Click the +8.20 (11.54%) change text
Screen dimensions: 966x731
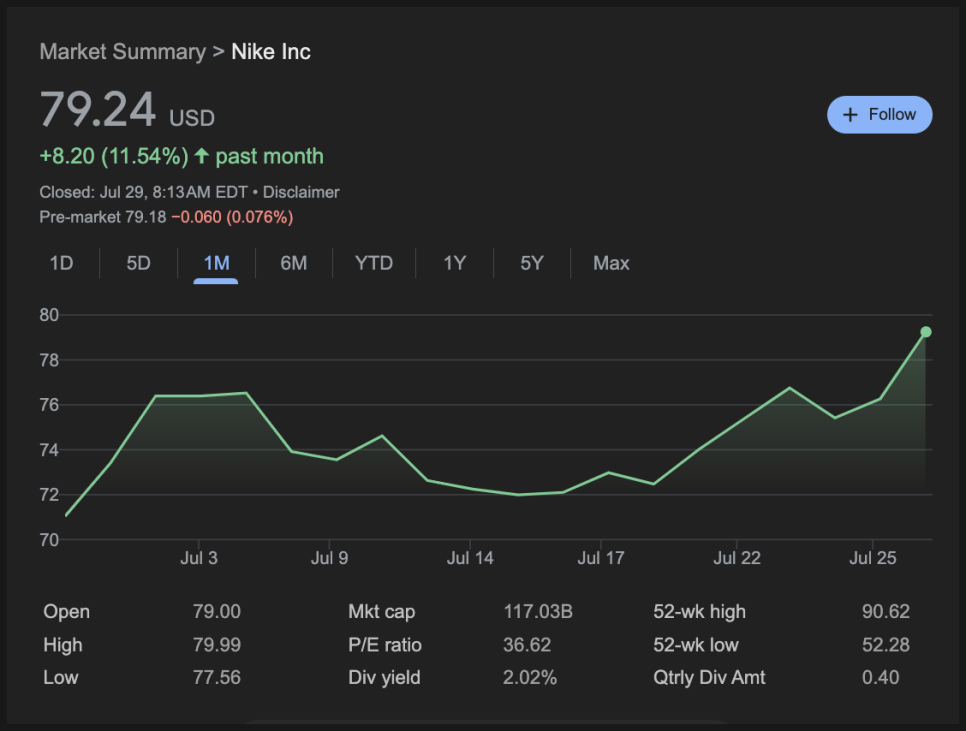(114, 156)
